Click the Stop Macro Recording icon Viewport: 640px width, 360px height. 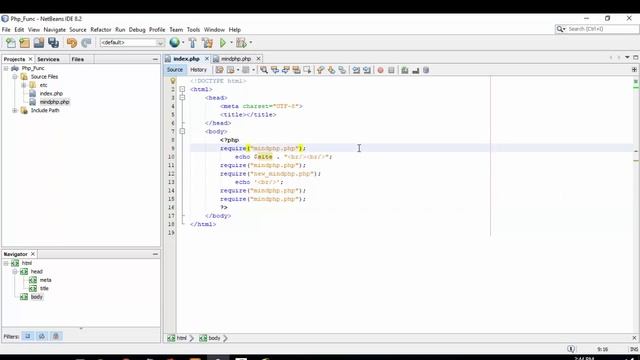[391, 70]
